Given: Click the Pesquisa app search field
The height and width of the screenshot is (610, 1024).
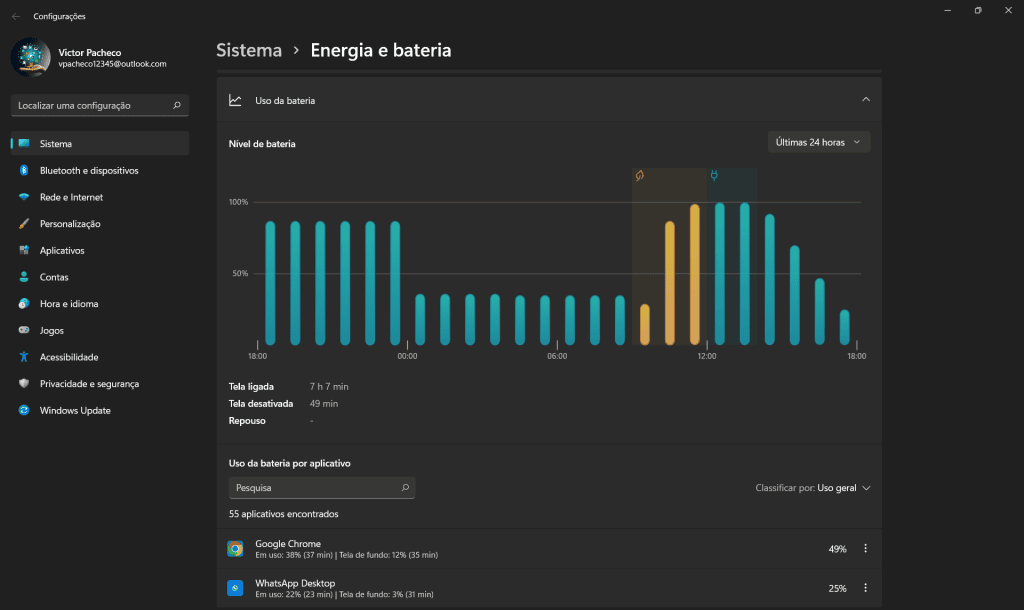Looking at the screenshot, I should [x=314, y=488].
